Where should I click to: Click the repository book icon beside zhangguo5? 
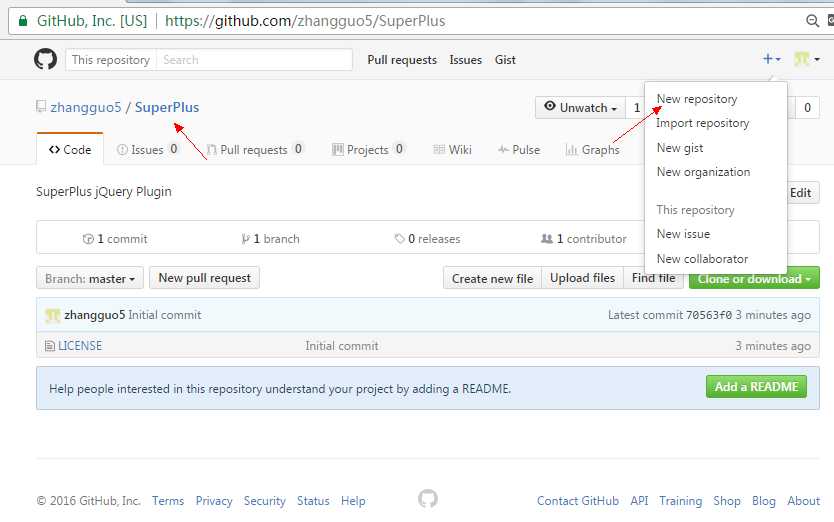click(x=41, y=106)
